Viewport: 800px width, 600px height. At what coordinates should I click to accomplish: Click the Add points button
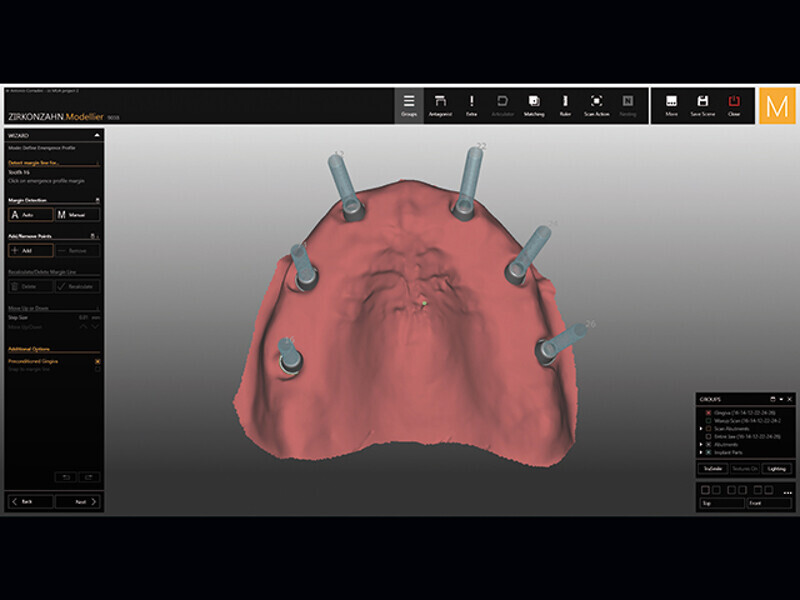tap(29, 250)
